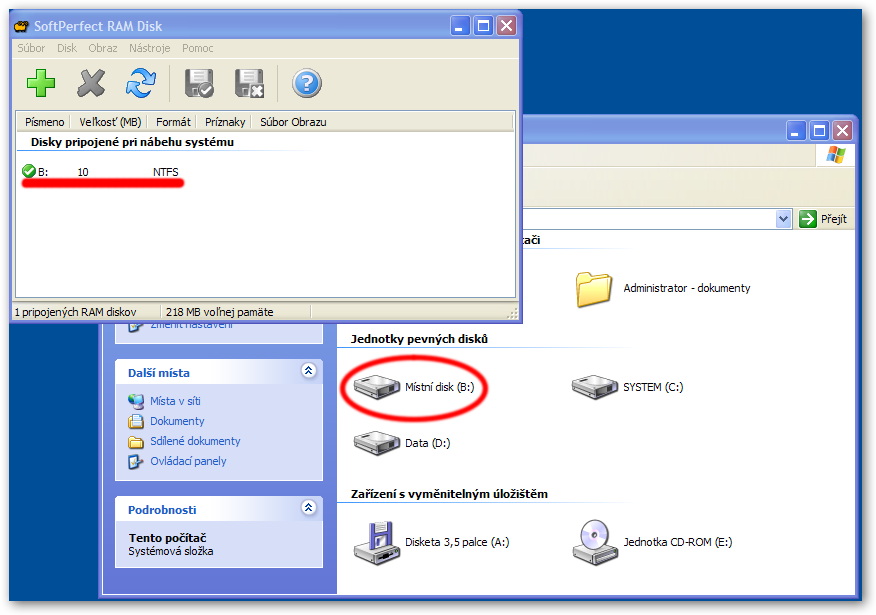Close the SoftPerfect RAM Disk window
Viewport: 876px width, 615px height.
click(507, 26)
